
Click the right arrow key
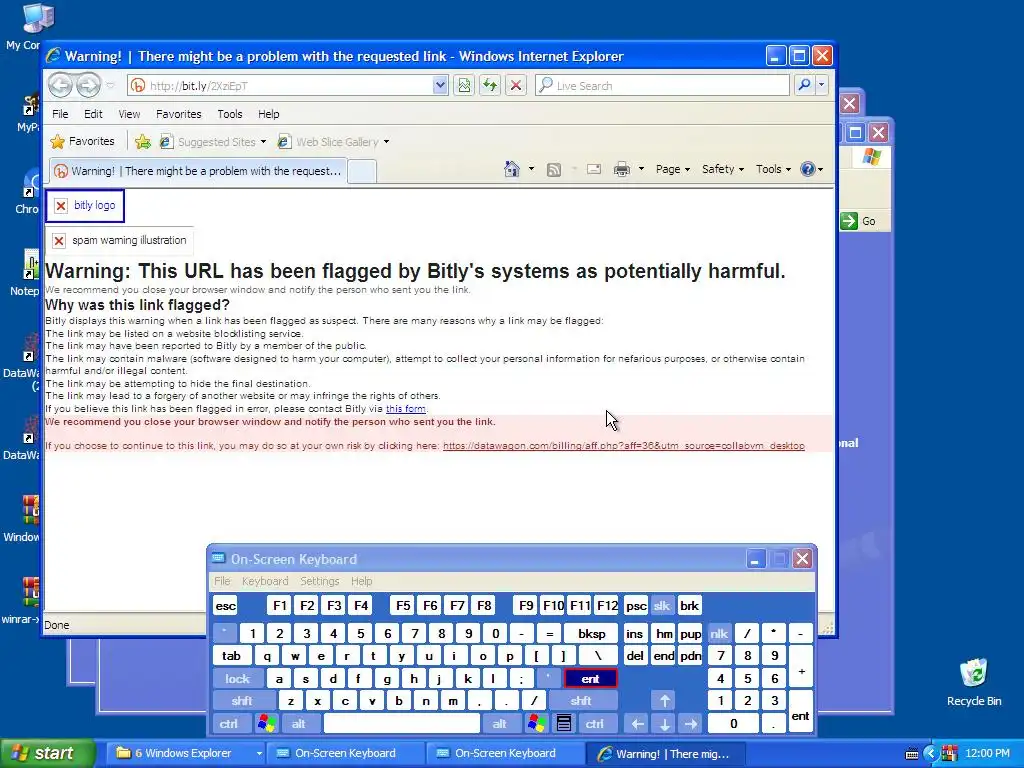pos(691,724)
